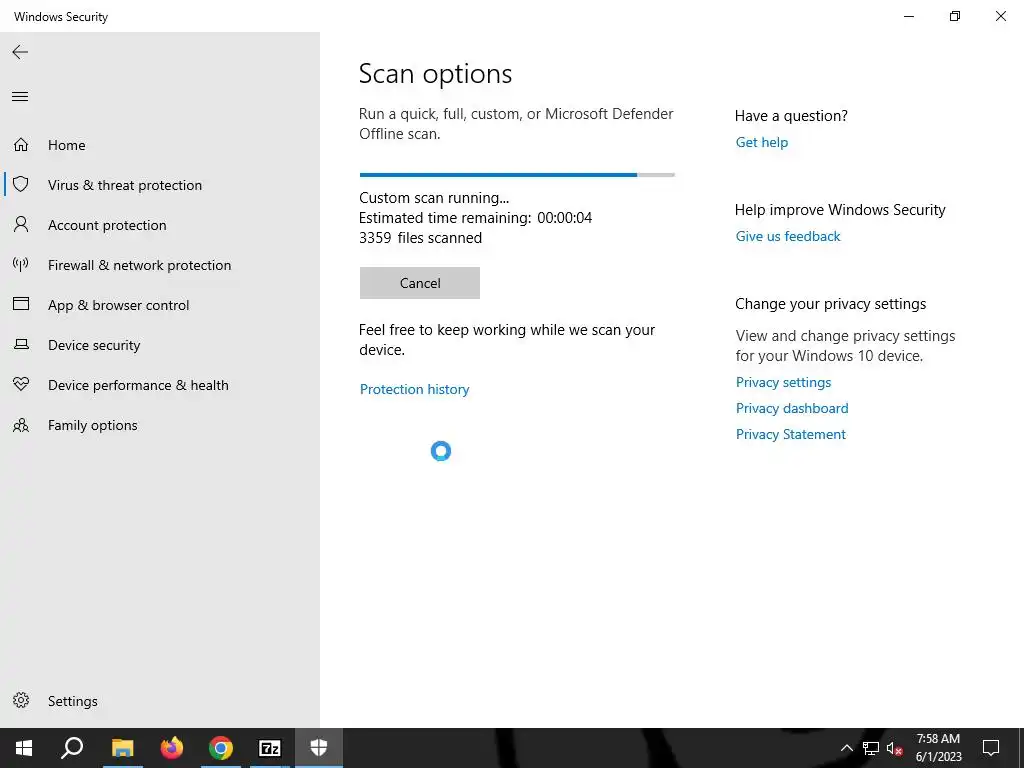This screenshot has height=768, width=1024.
Task: Click the Get help link
Action: (761, 142)
